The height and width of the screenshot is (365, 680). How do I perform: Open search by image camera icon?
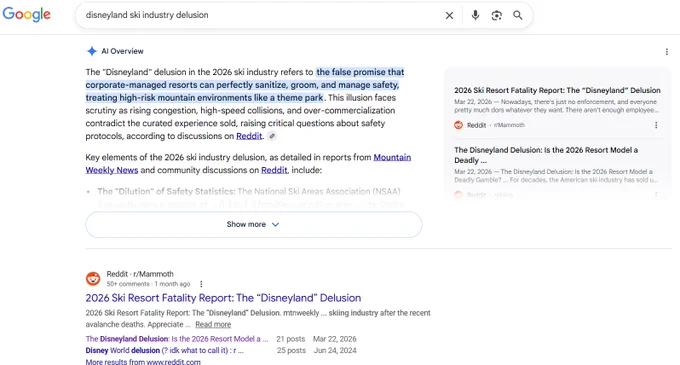click(x=497, y=16)
